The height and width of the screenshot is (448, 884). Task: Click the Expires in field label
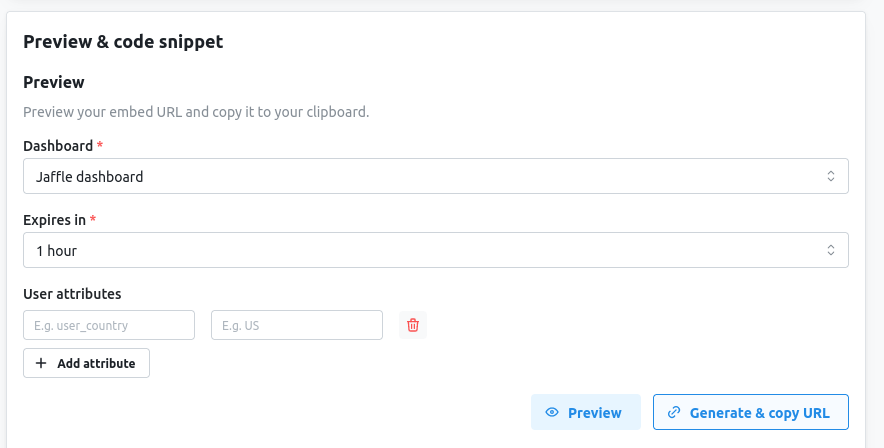(x=54, y=220)
